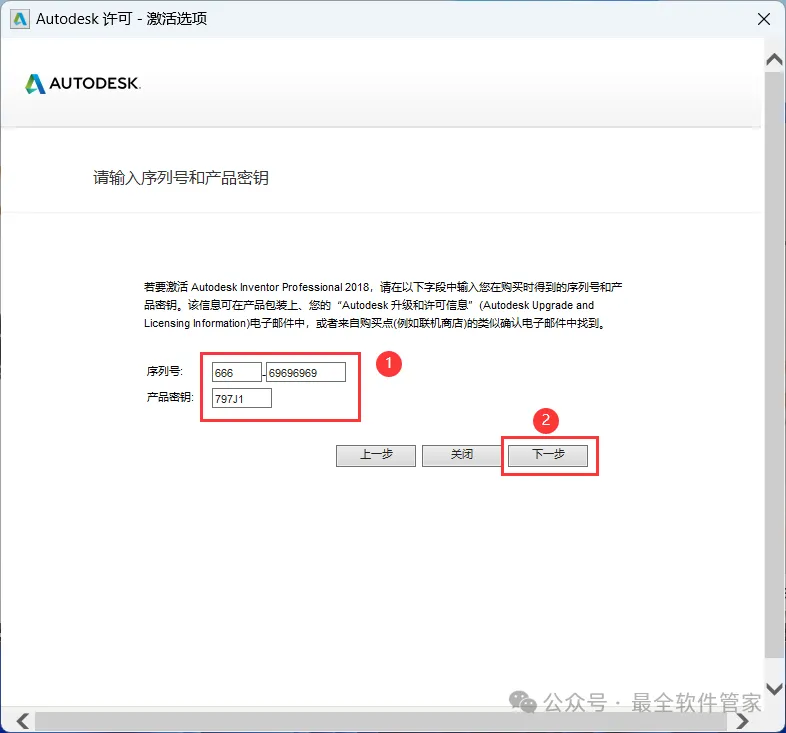Click the 产品密钥: label
The height and width of the screenshot is (733, 786).
point(170,397)
